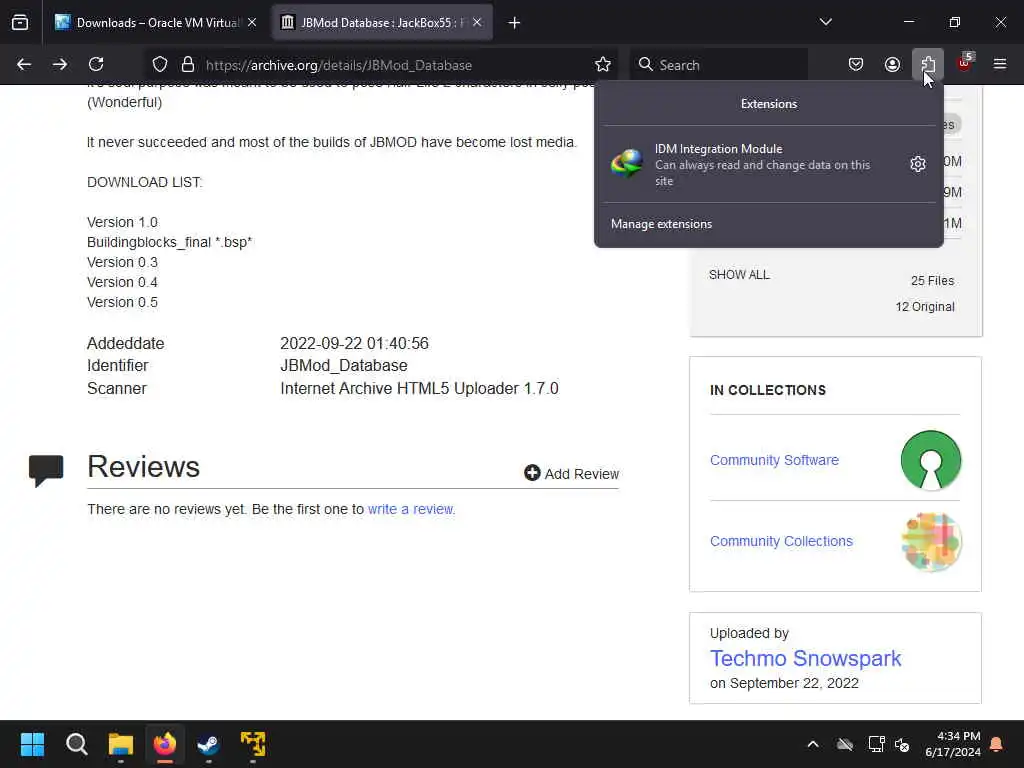Screen dimensions: 1024x768
Task: Open Windows taskbar search
Action: tap(76, 744)
